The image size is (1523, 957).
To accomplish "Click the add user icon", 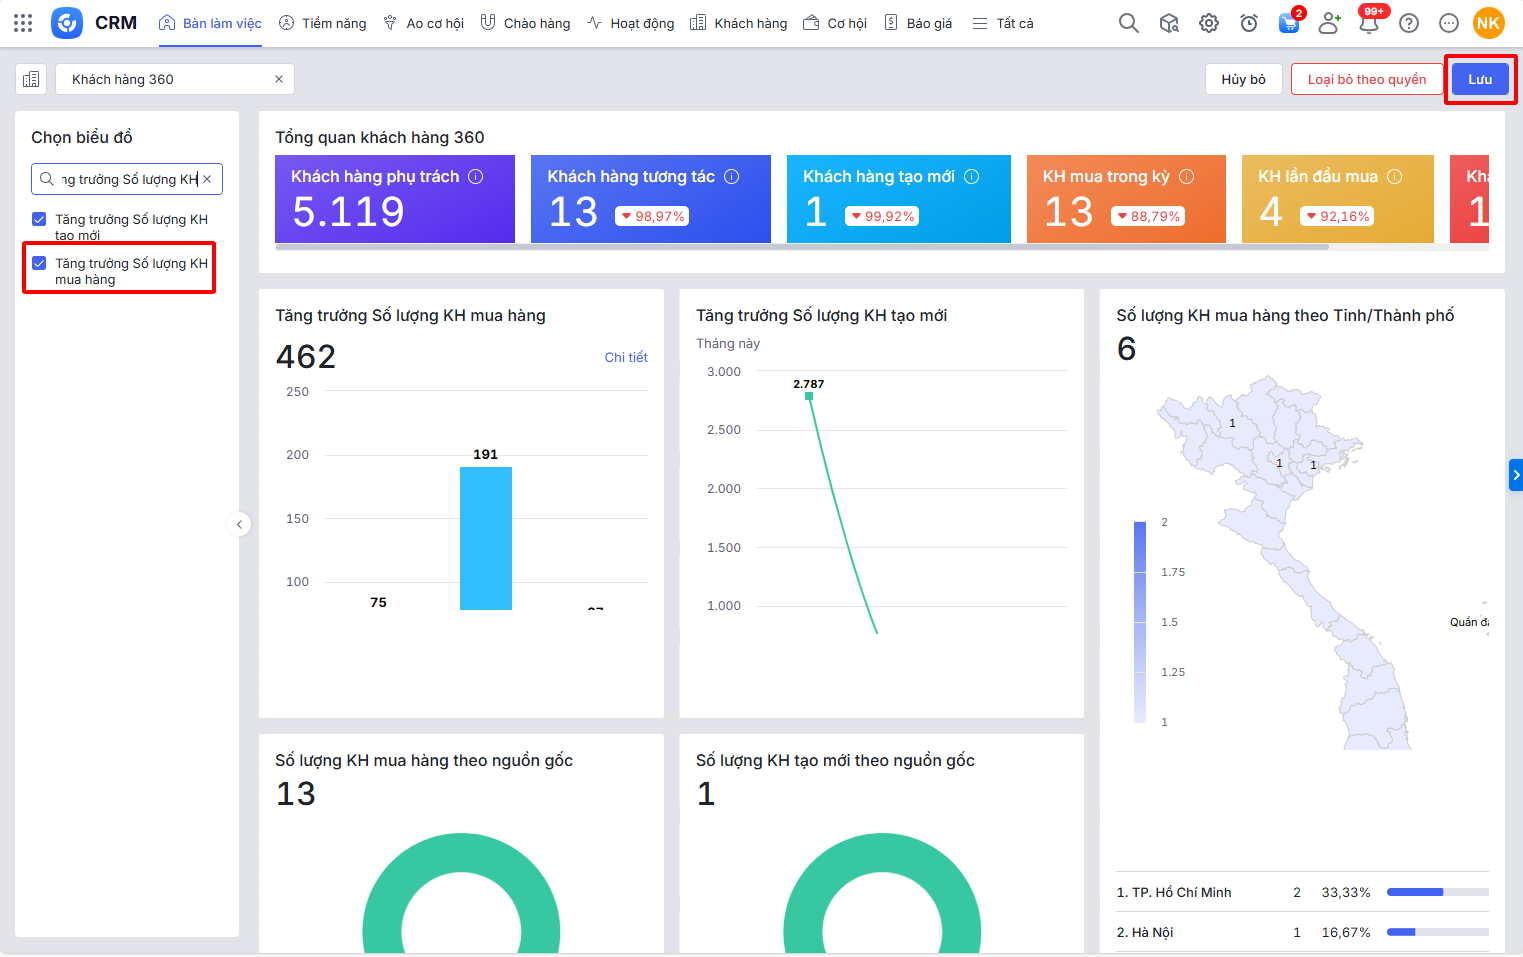I will click(1329, 23).
